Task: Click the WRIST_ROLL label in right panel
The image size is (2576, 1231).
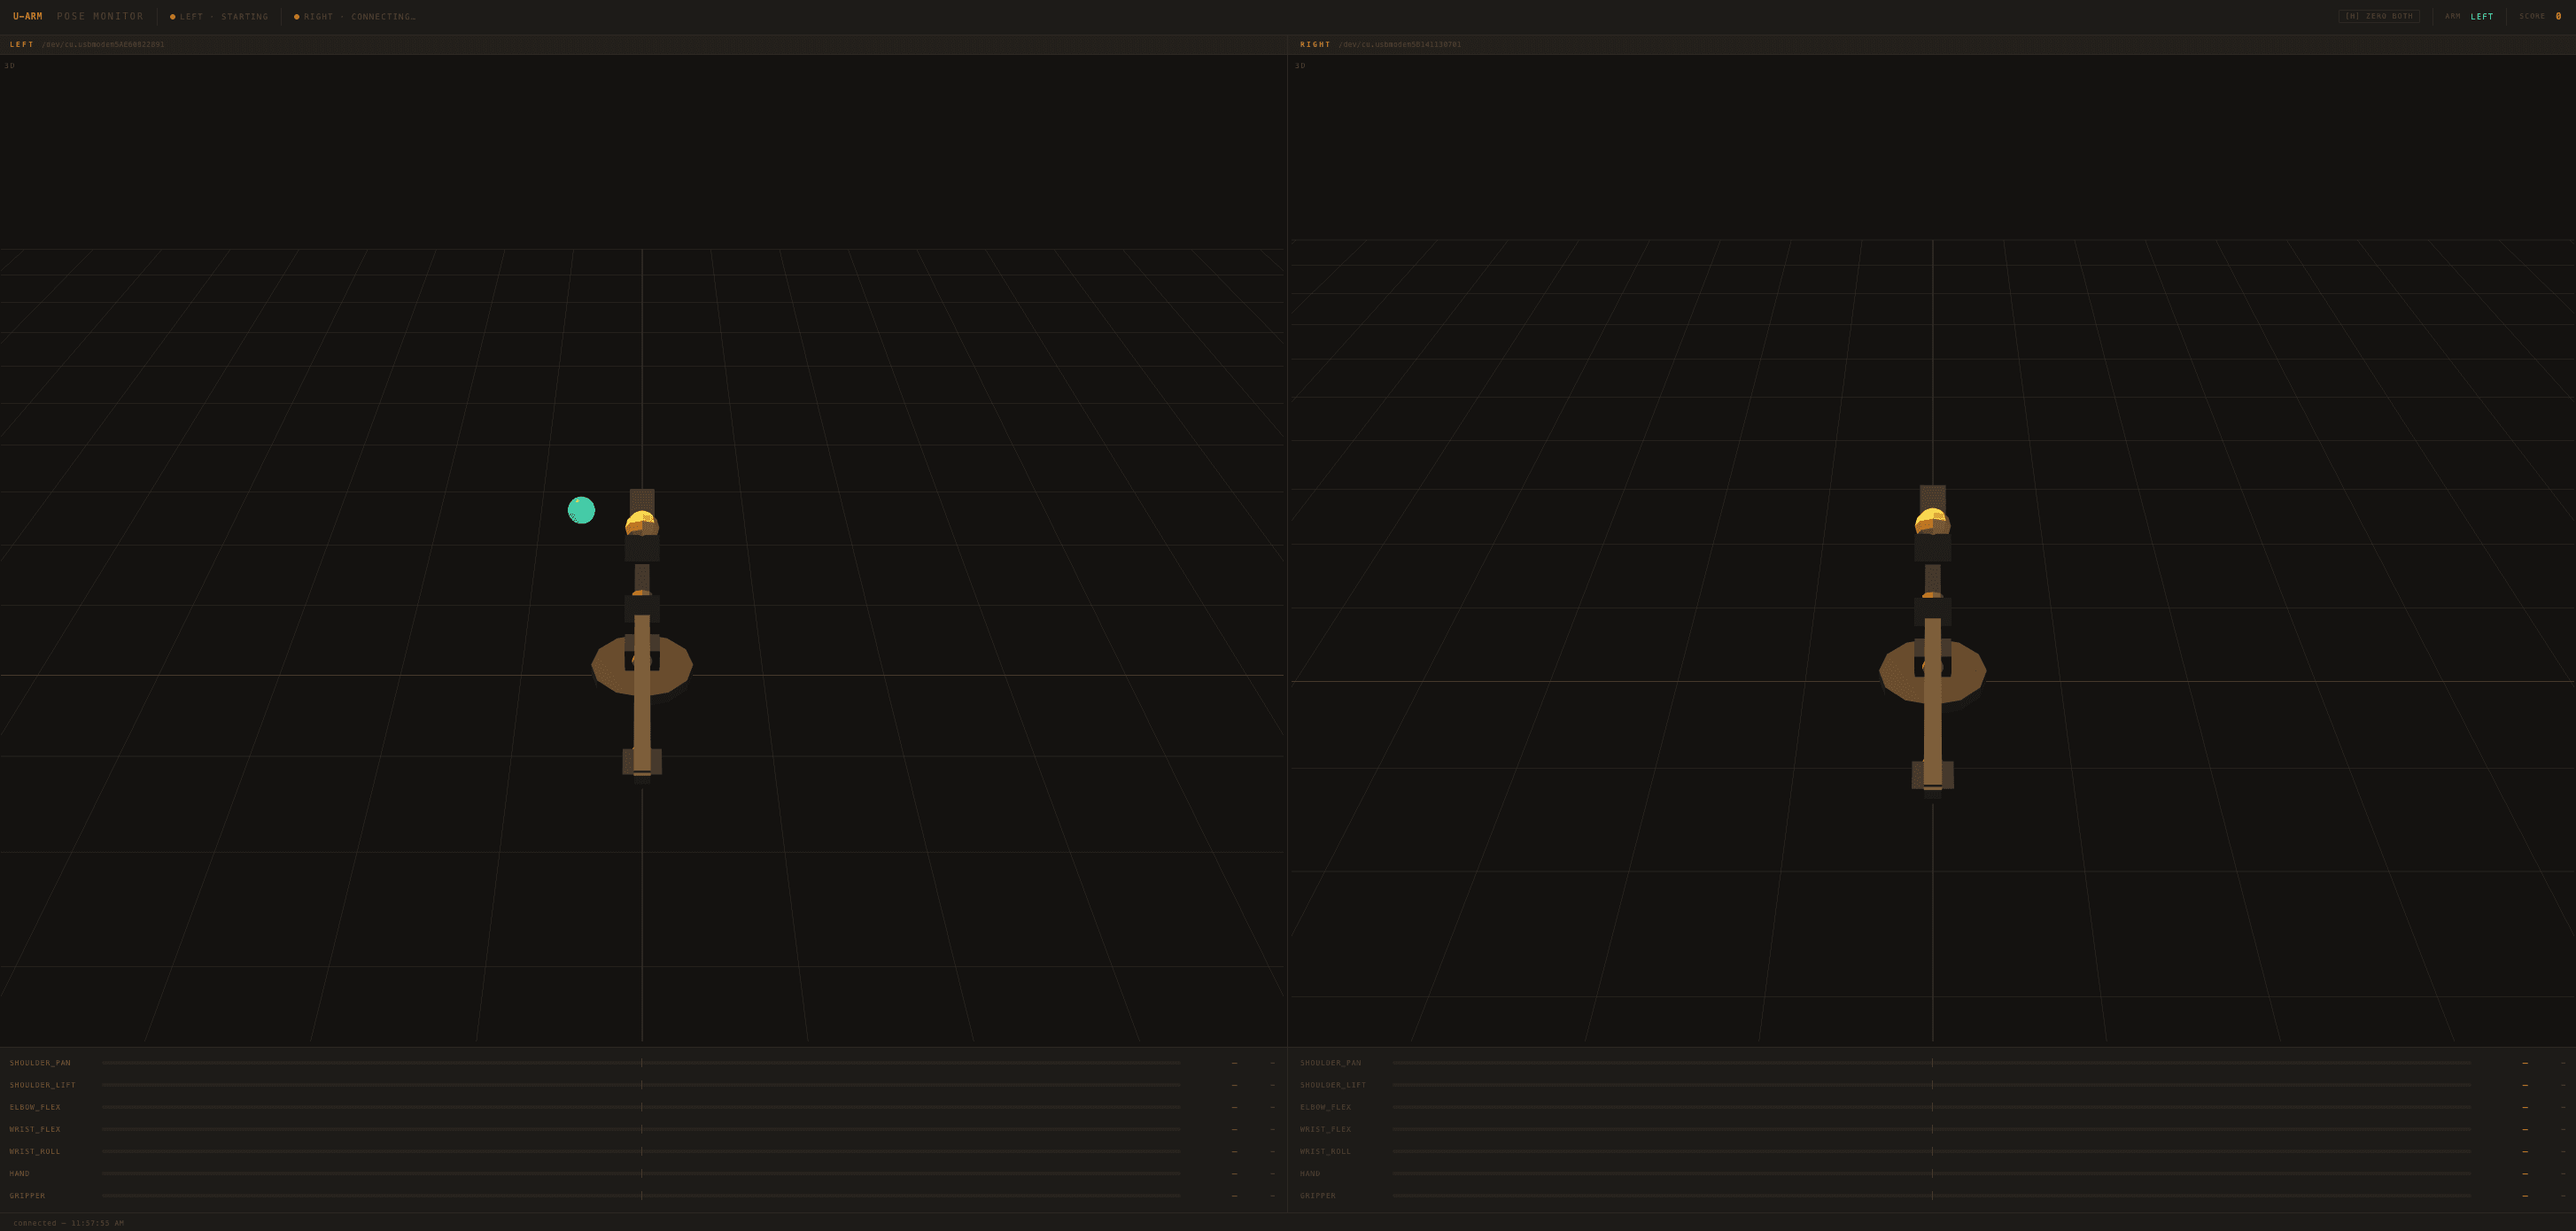Action: (1326, 1151)
